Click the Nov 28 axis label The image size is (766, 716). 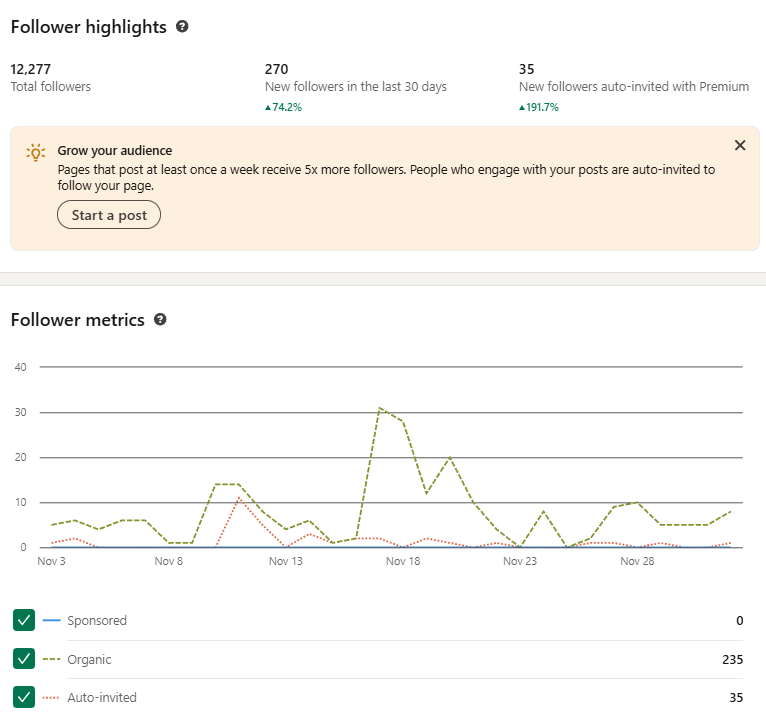click(x=637, y=562)
